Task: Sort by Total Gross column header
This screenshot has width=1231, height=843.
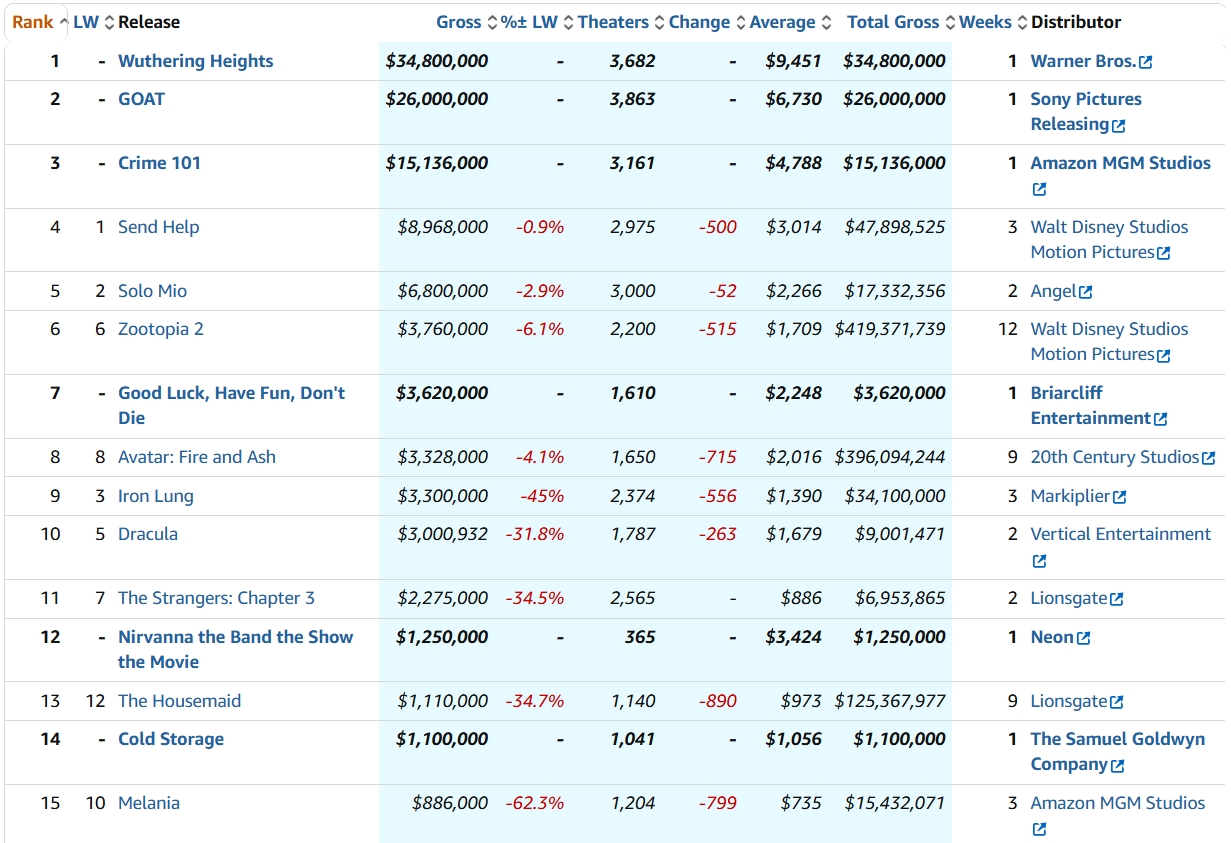Action: point(892,22)
